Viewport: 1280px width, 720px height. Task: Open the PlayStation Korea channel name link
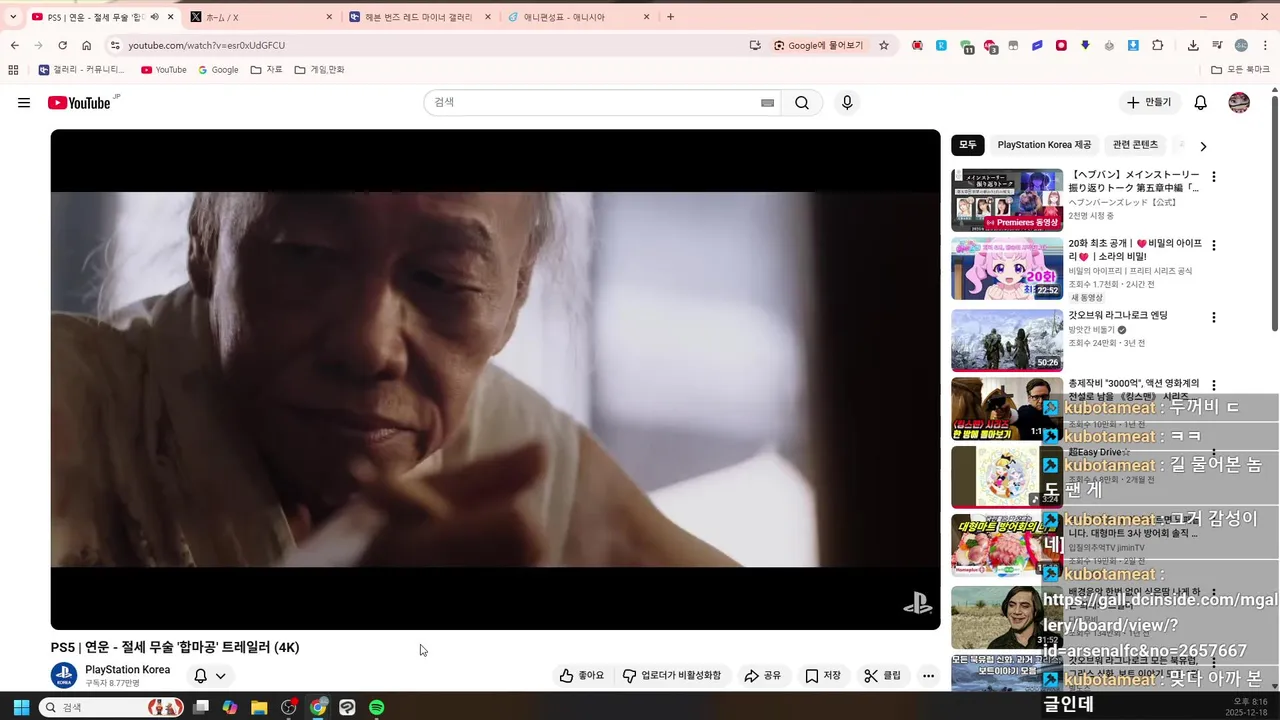pos(128,669)
